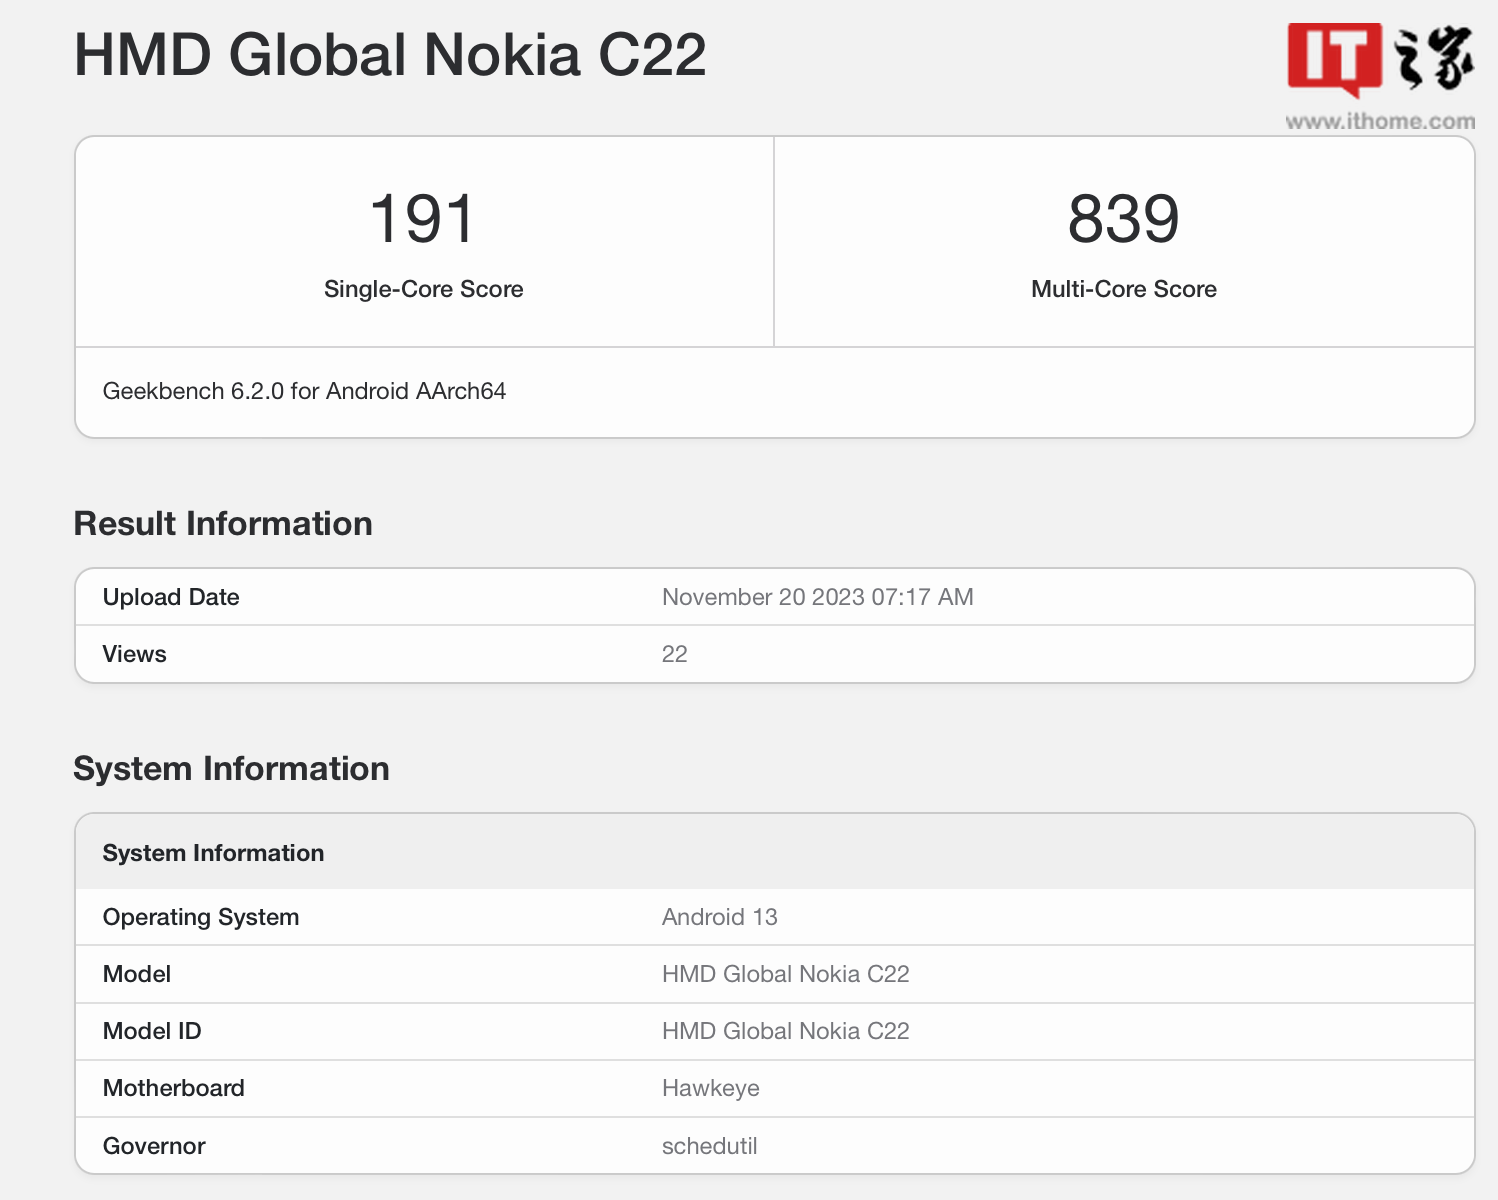Click the Multi-Core Score label
The width and height of the screenshot is (1498, 1200).
pyautogui.click(x=1123, y=289)
